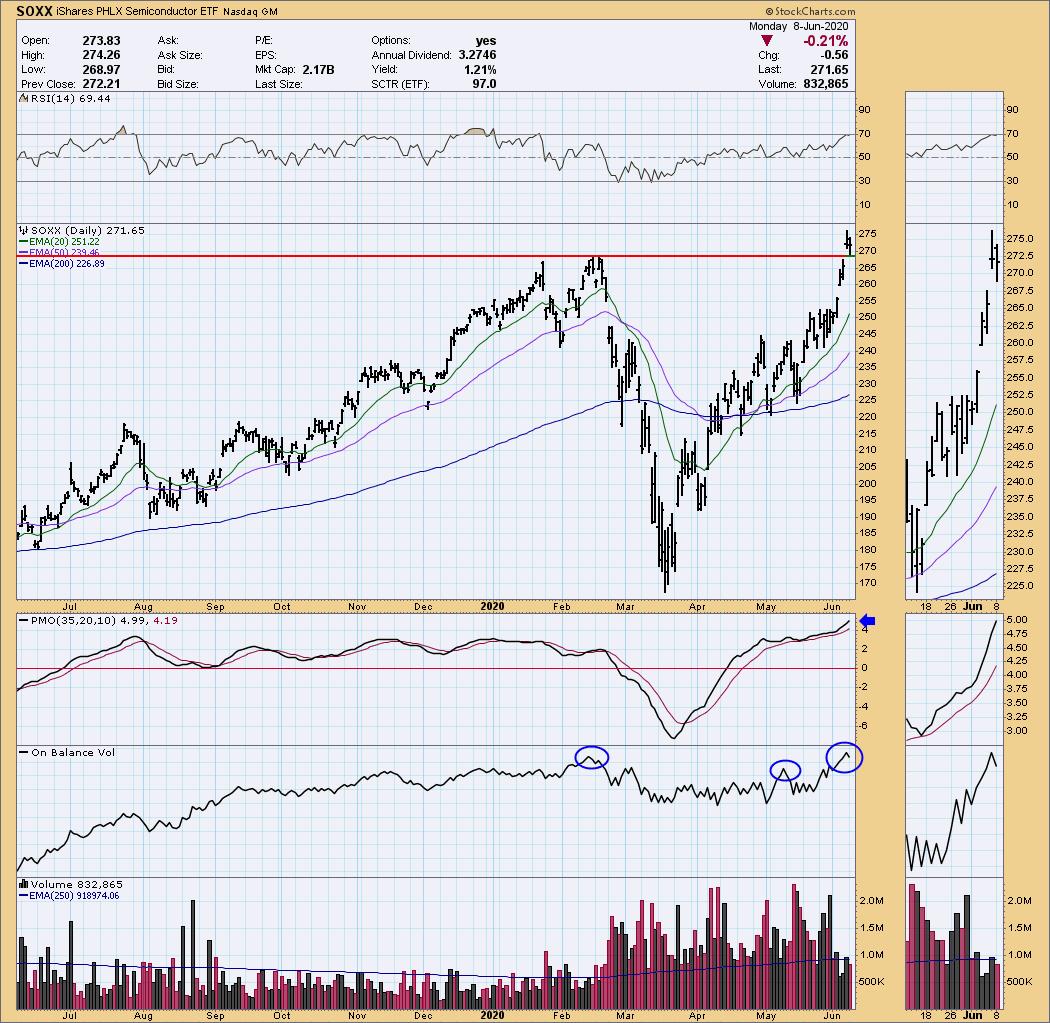1050x1023 pixels.
Task: Click the SOXX ticker symbol in header
Action: (33, 11)
